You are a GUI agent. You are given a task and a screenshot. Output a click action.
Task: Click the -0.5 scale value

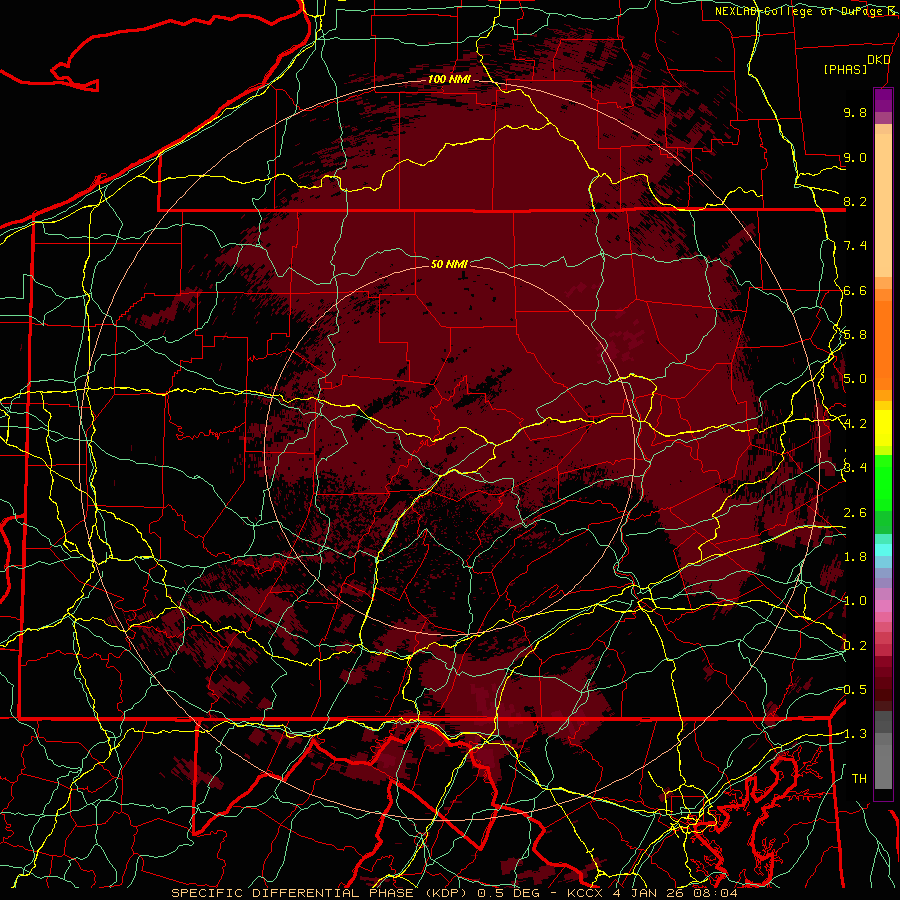[x=852, y=689]
